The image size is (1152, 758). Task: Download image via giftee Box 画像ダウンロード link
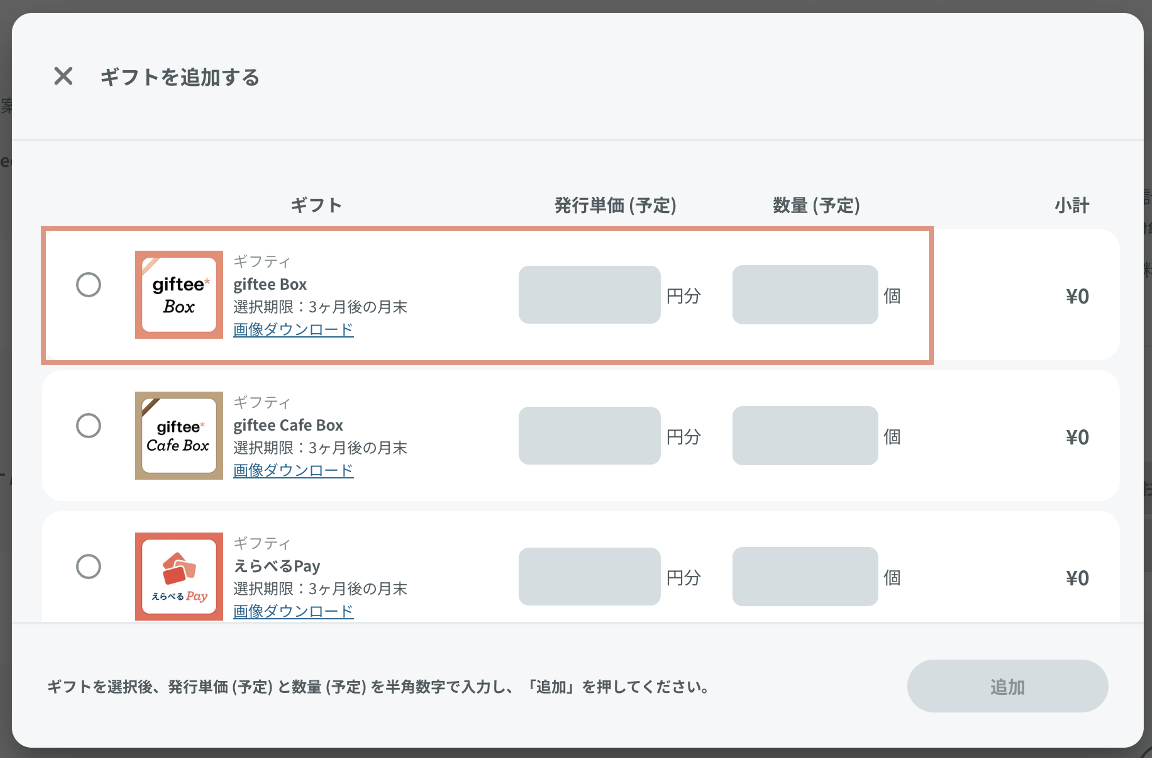[x=293, y=329]
